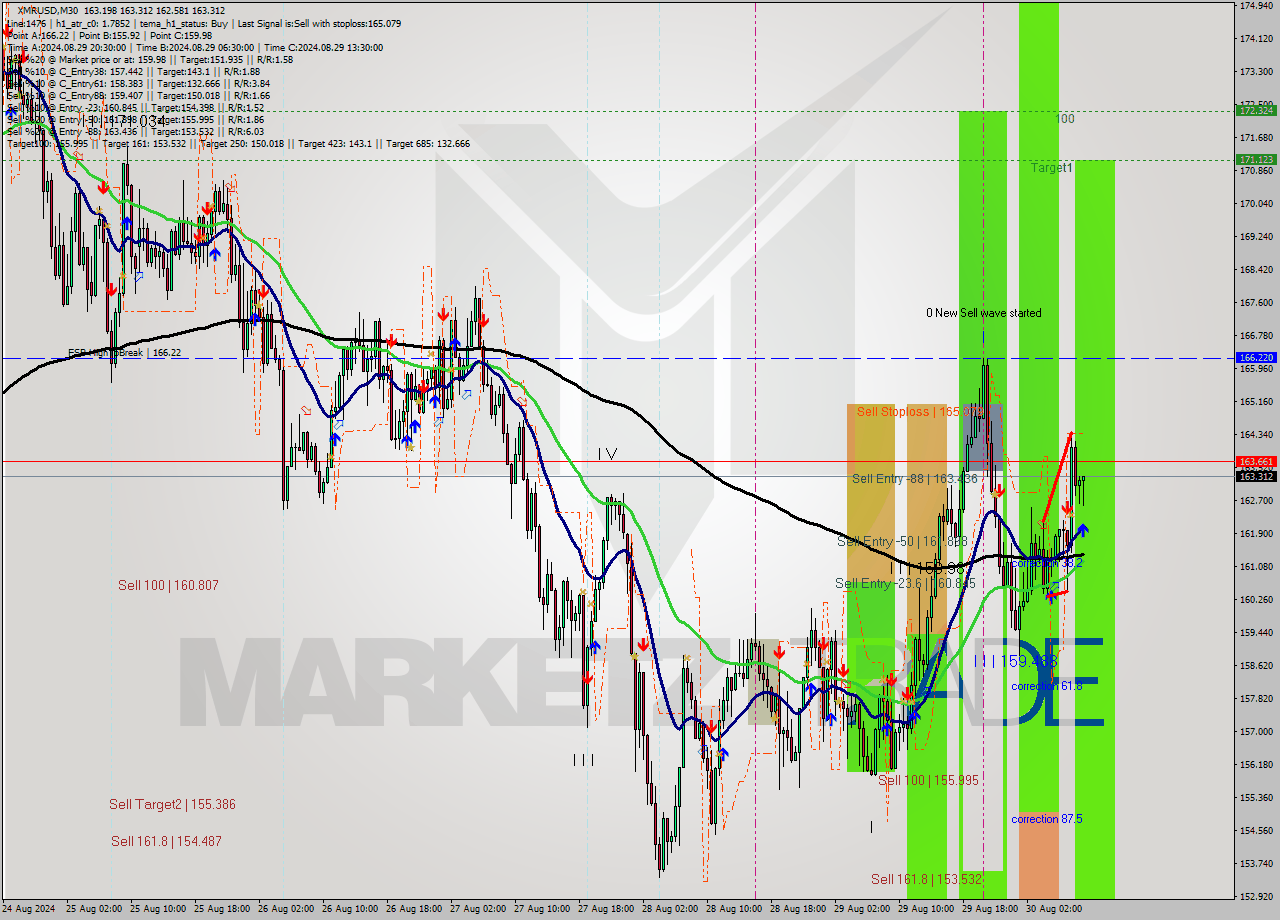1280x920 pixels.
Task: Click the 'Sell Entry -88 | 163.436' label
Action: click(914, 479)
